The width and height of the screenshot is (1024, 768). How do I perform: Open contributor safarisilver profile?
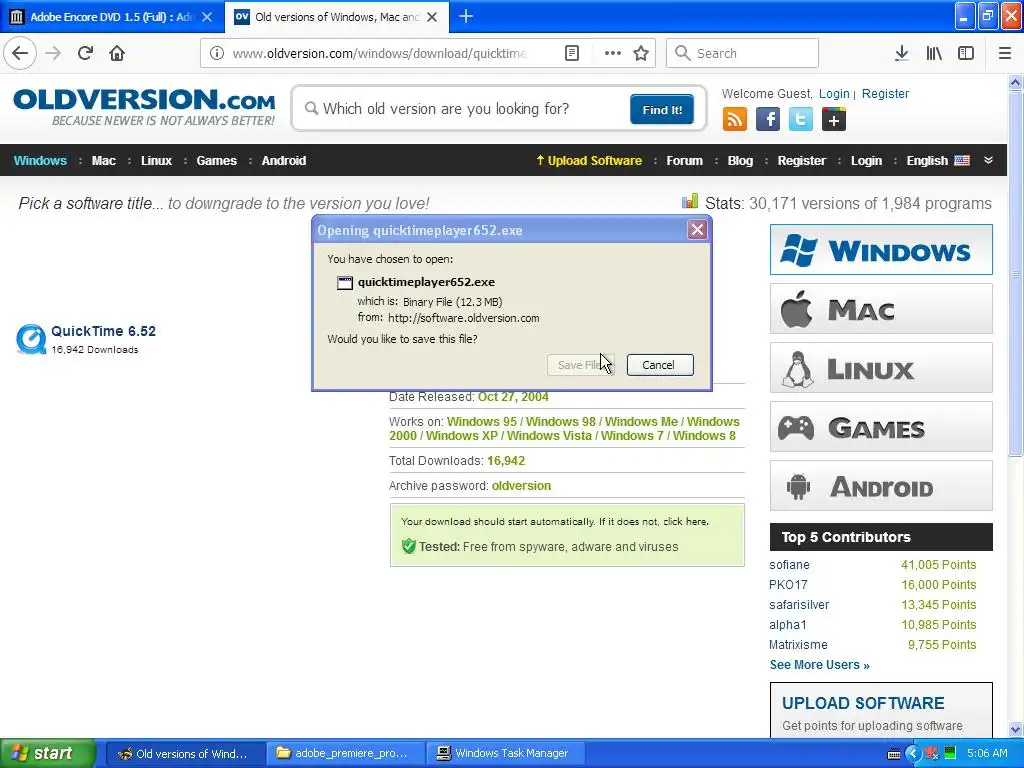[799, 605]
